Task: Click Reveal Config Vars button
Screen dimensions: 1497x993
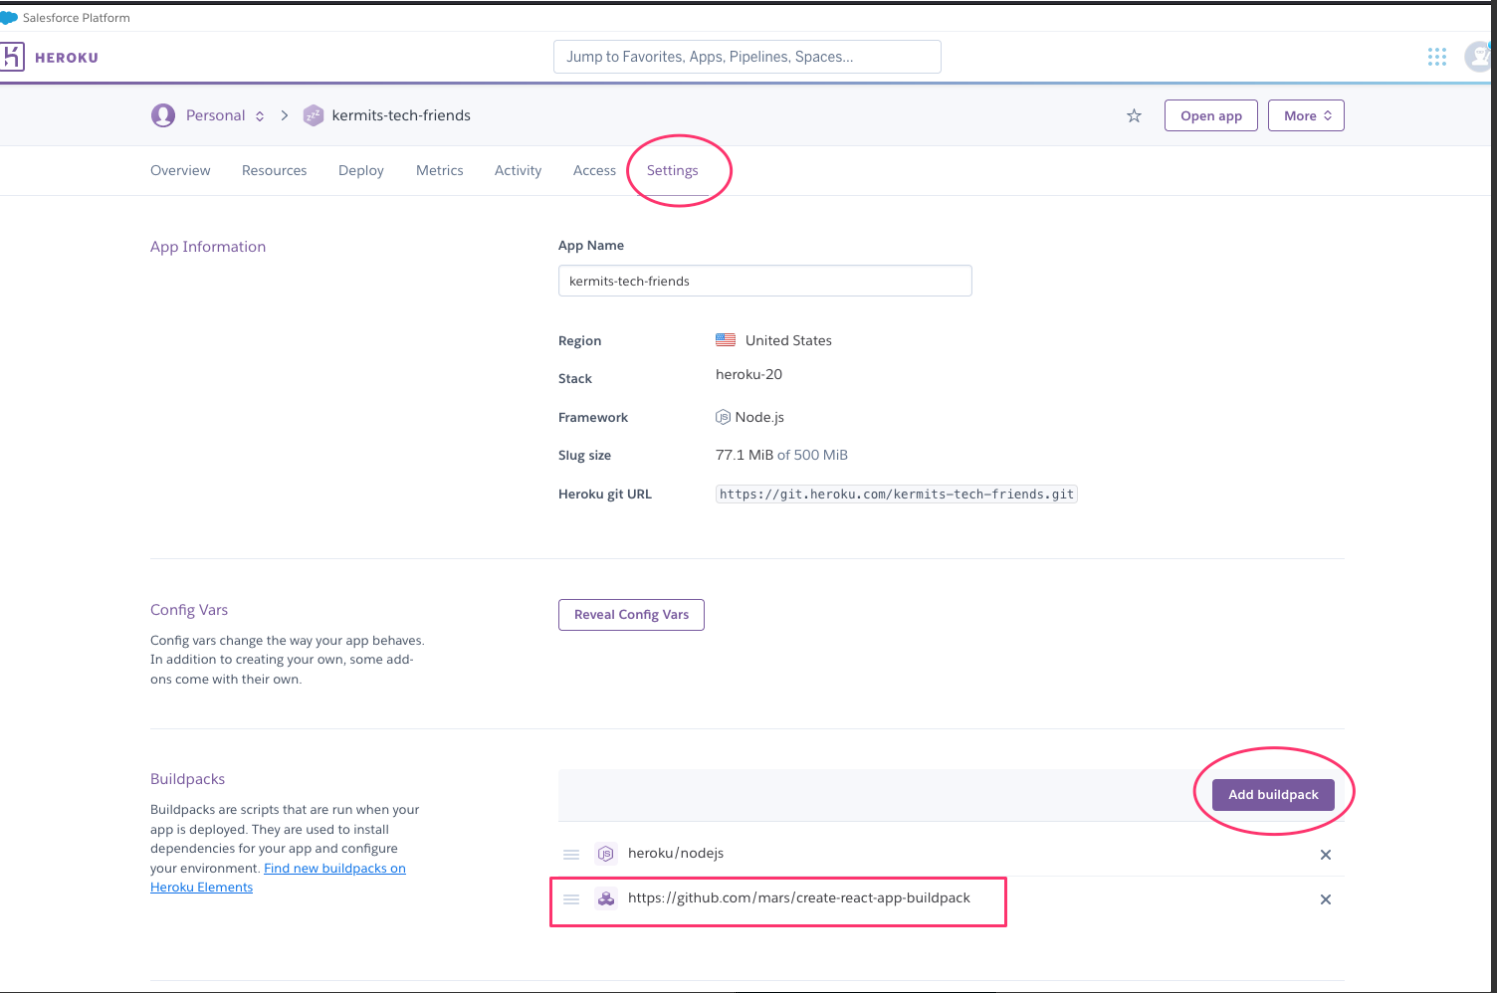Action: click(631, 615)
